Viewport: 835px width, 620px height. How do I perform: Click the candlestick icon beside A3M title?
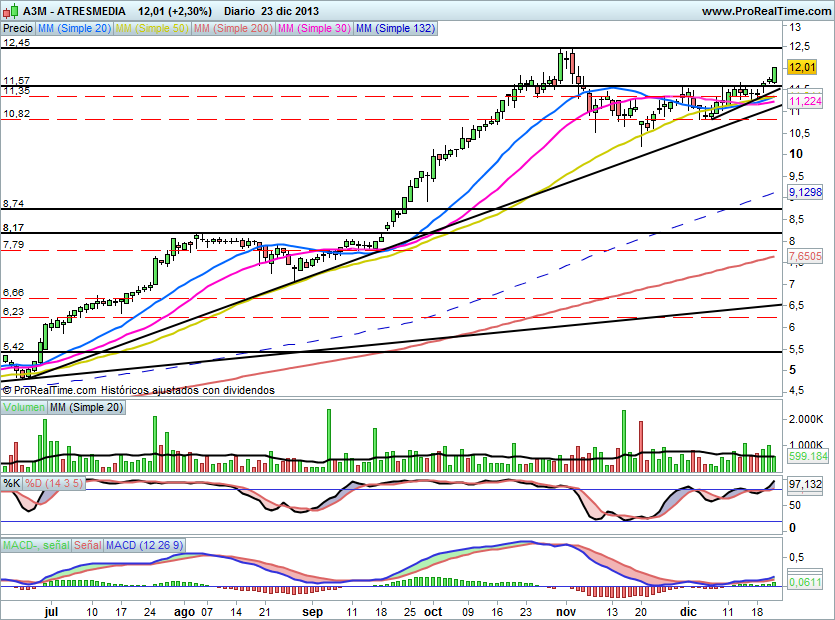[x=10, y=11]
